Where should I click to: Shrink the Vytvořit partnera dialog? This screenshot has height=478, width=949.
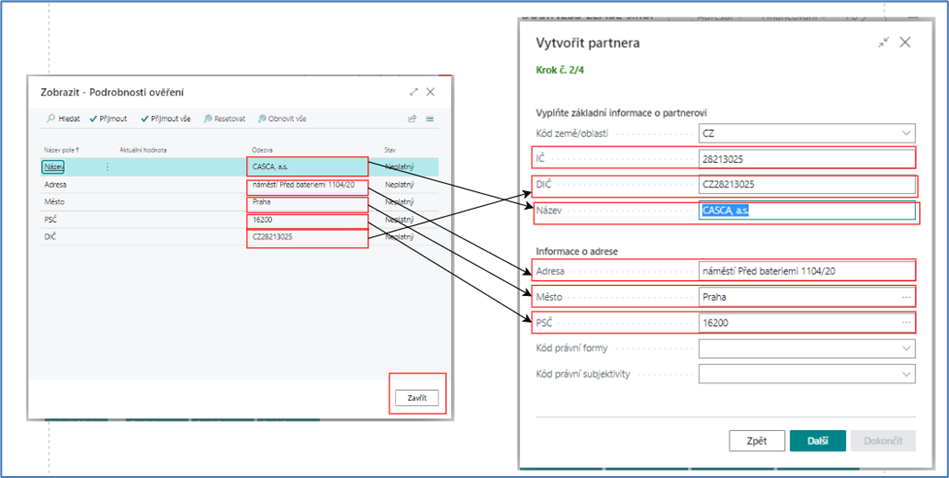[883, 43]
